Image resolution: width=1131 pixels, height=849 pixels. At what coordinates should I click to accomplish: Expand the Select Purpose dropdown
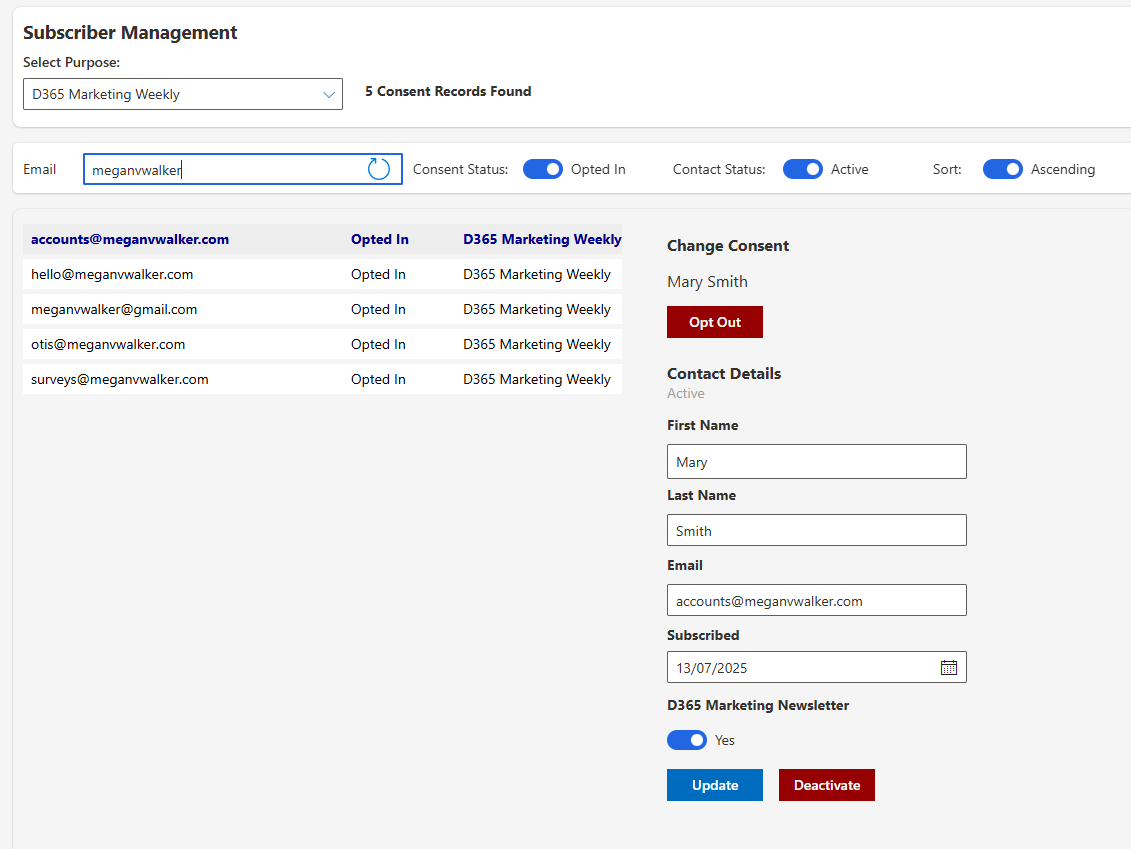click(183, 94)
